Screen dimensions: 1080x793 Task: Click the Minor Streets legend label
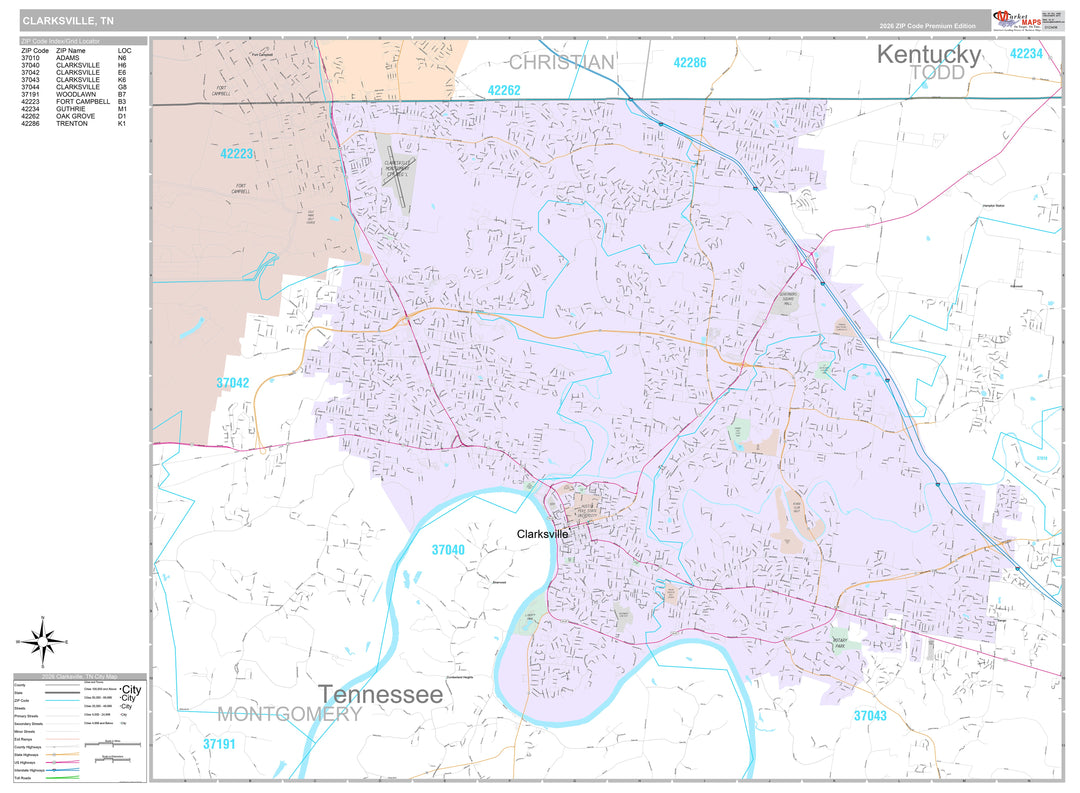click(x=24, y=732)
